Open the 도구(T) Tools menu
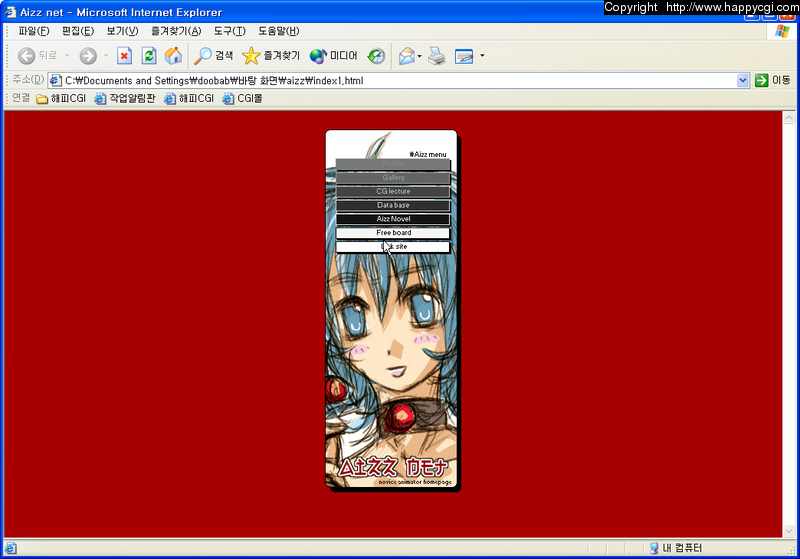Screen dimensions: 800x559 (x=229, y=31)
